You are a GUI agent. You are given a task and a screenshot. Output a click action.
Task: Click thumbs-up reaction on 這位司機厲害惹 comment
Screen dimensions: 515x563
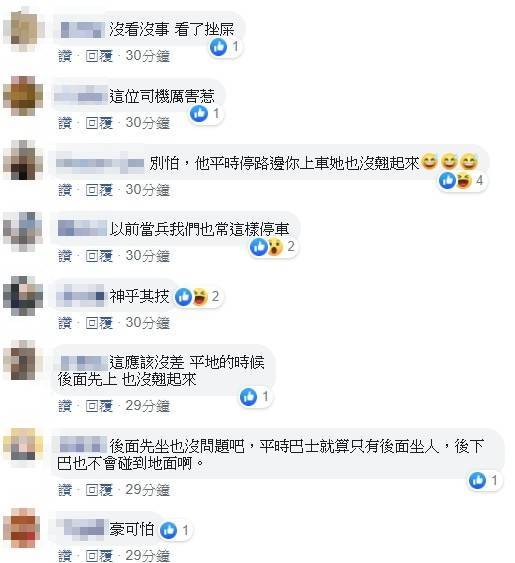click(x=199, y=113)
